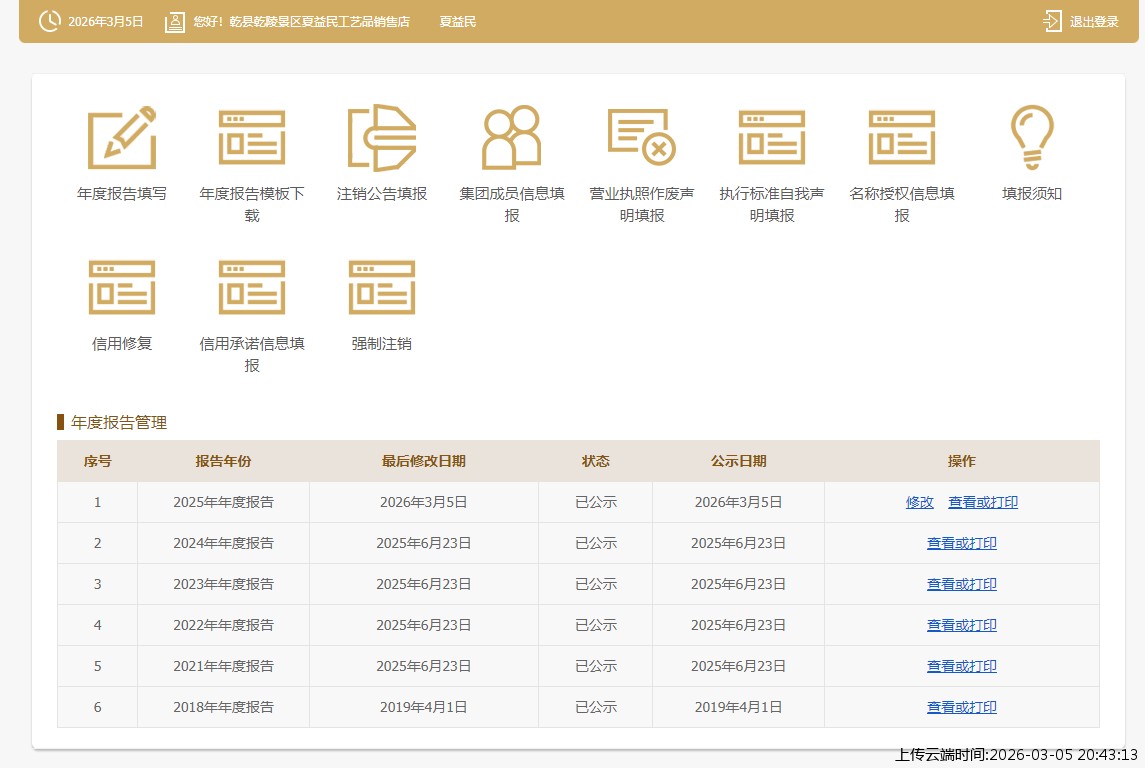1145x768 pixels.
Task: Open 名称授权信息填报 icon
Action: [902, 138]
